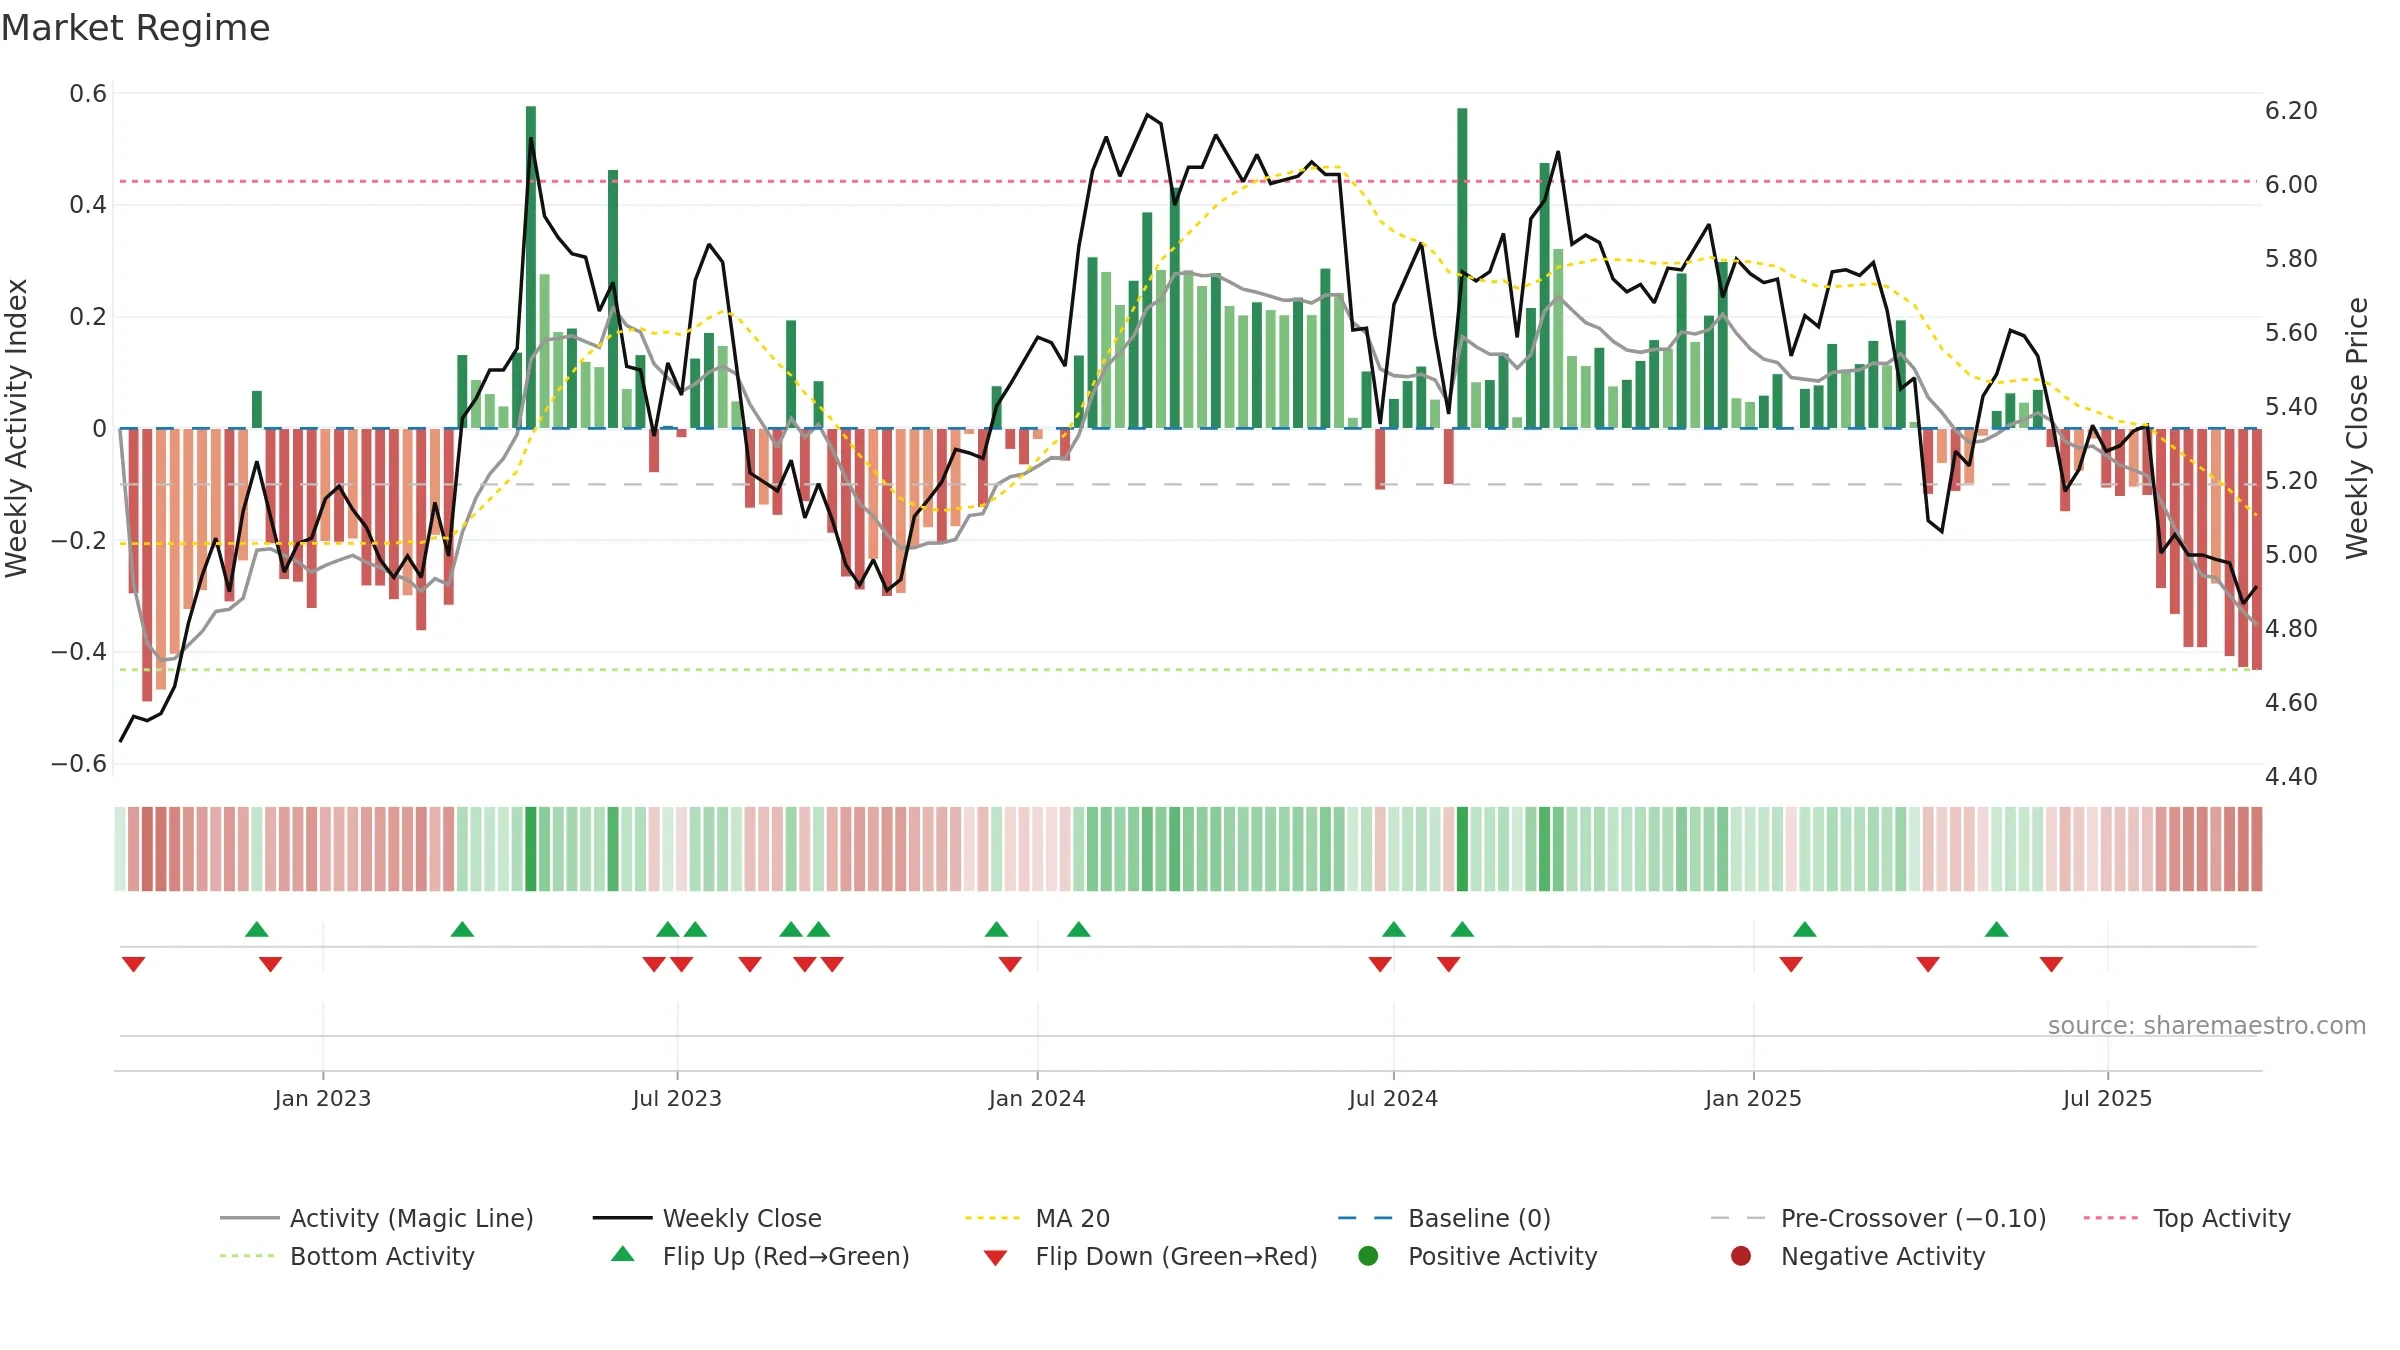
Task: Click the Jan 2024 date label
Action: click(1037, 1098)
